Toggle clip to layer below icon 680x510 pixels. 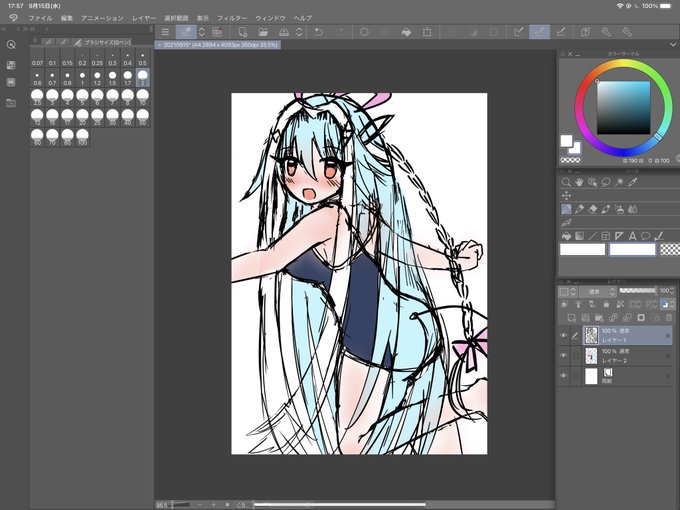point(565,304)
